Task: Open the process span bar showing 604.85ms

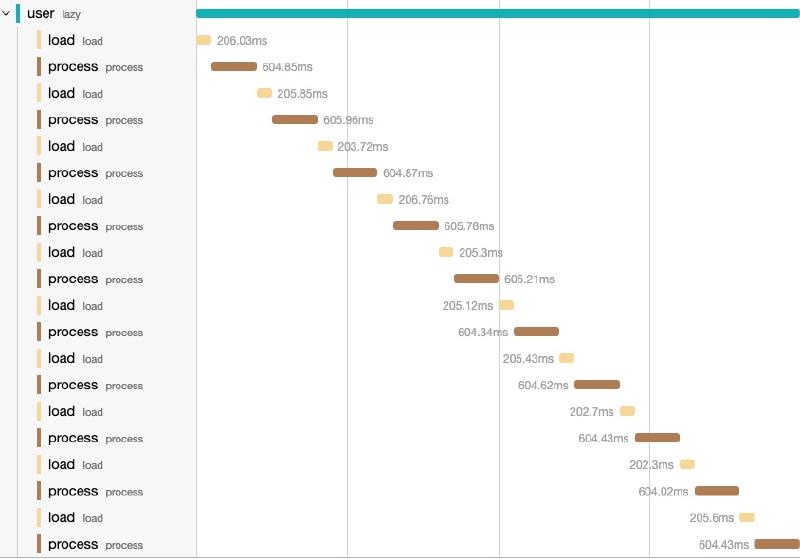Action: 234,67
